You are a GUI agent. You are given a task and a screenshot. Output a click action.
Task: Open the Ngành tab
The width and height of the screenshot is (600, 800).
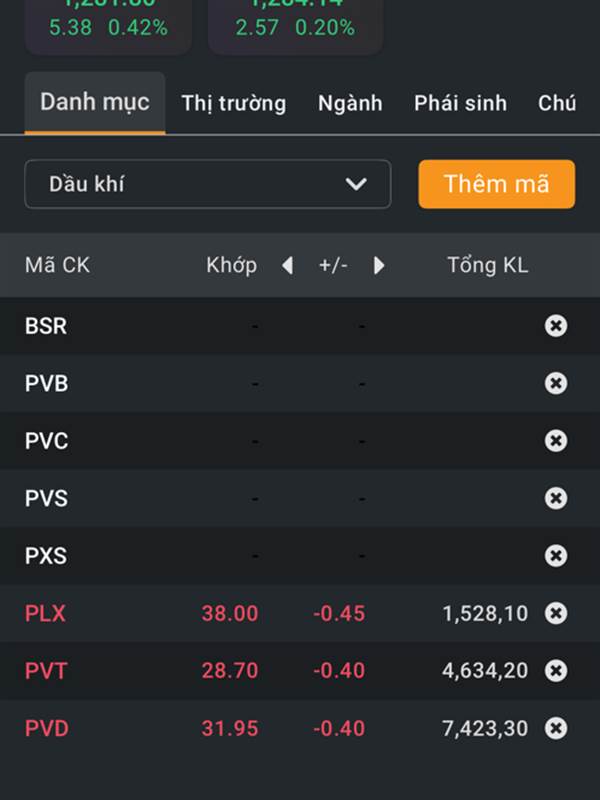pyautogui.click(x=350, y=103)
